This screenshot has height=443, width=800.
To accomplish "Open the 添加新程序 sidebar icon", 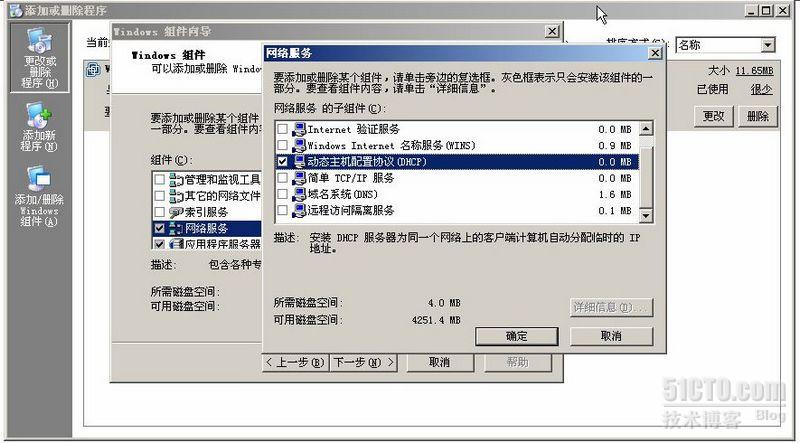I will click(40, 127).
